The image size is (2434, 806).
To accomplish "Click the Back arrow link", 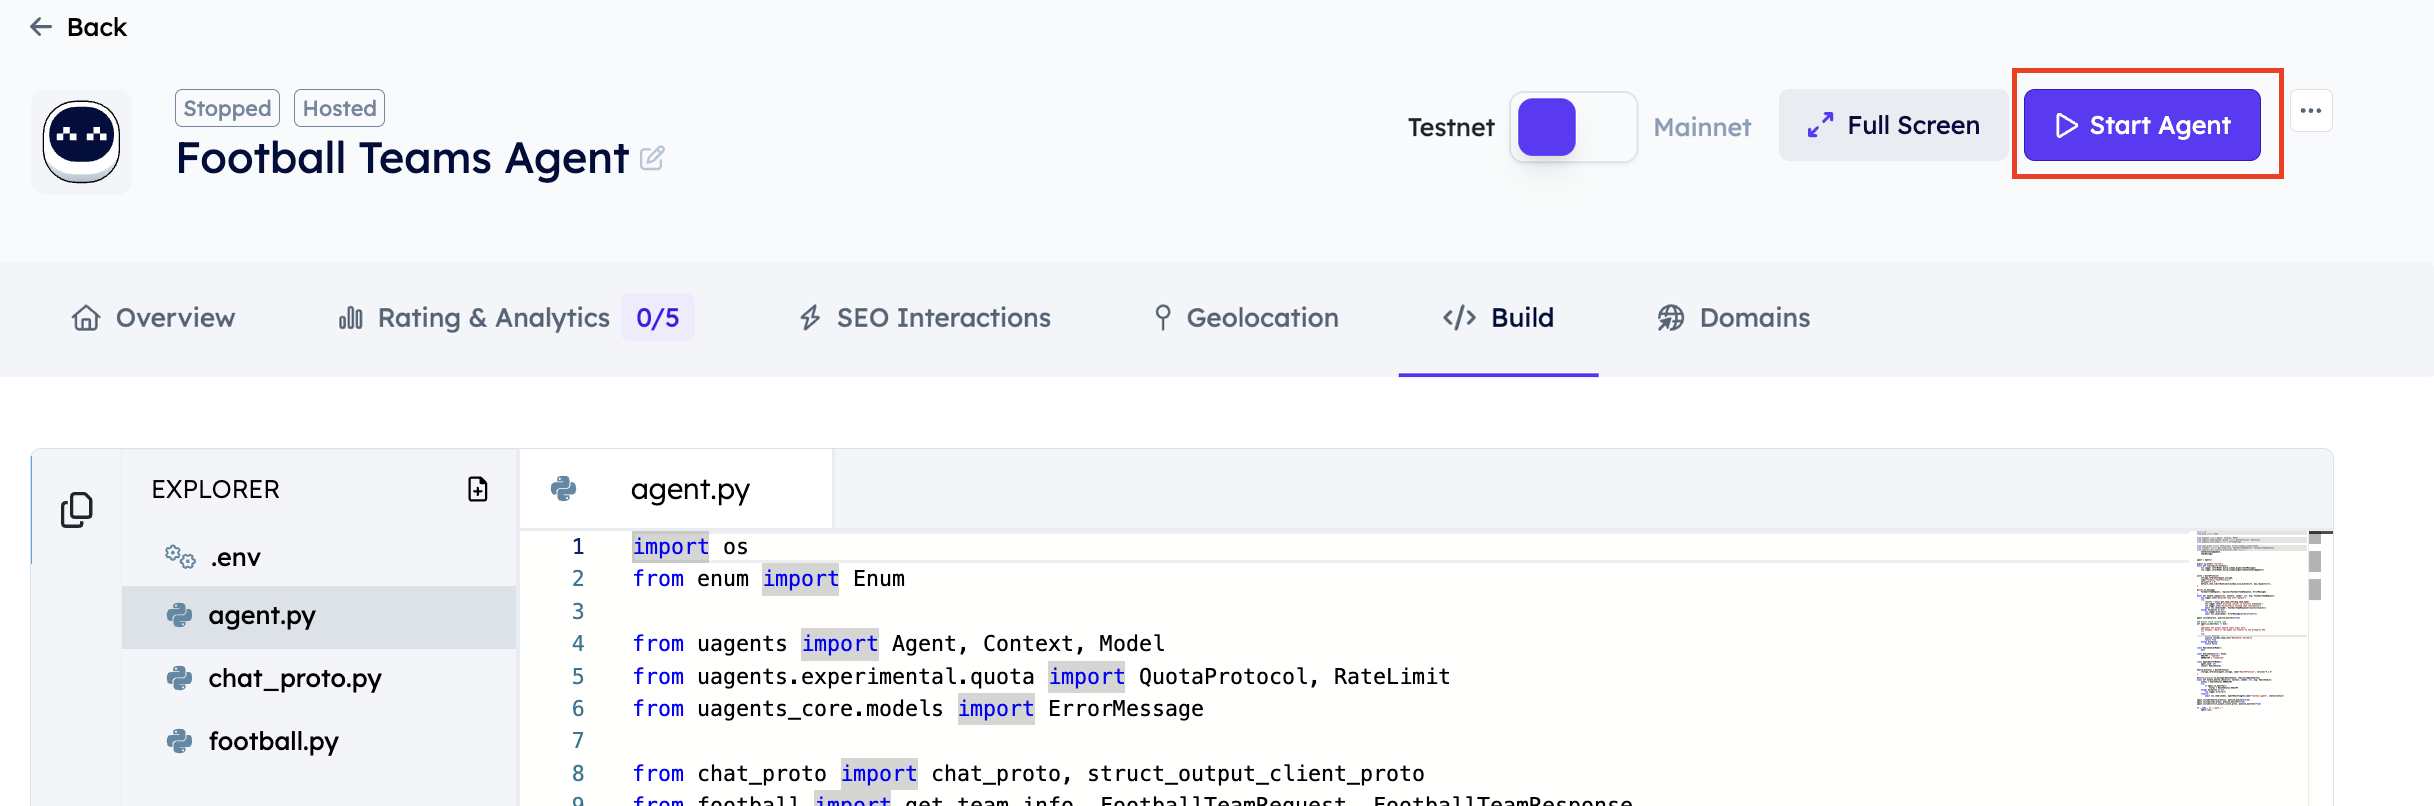I will point(78,27).
